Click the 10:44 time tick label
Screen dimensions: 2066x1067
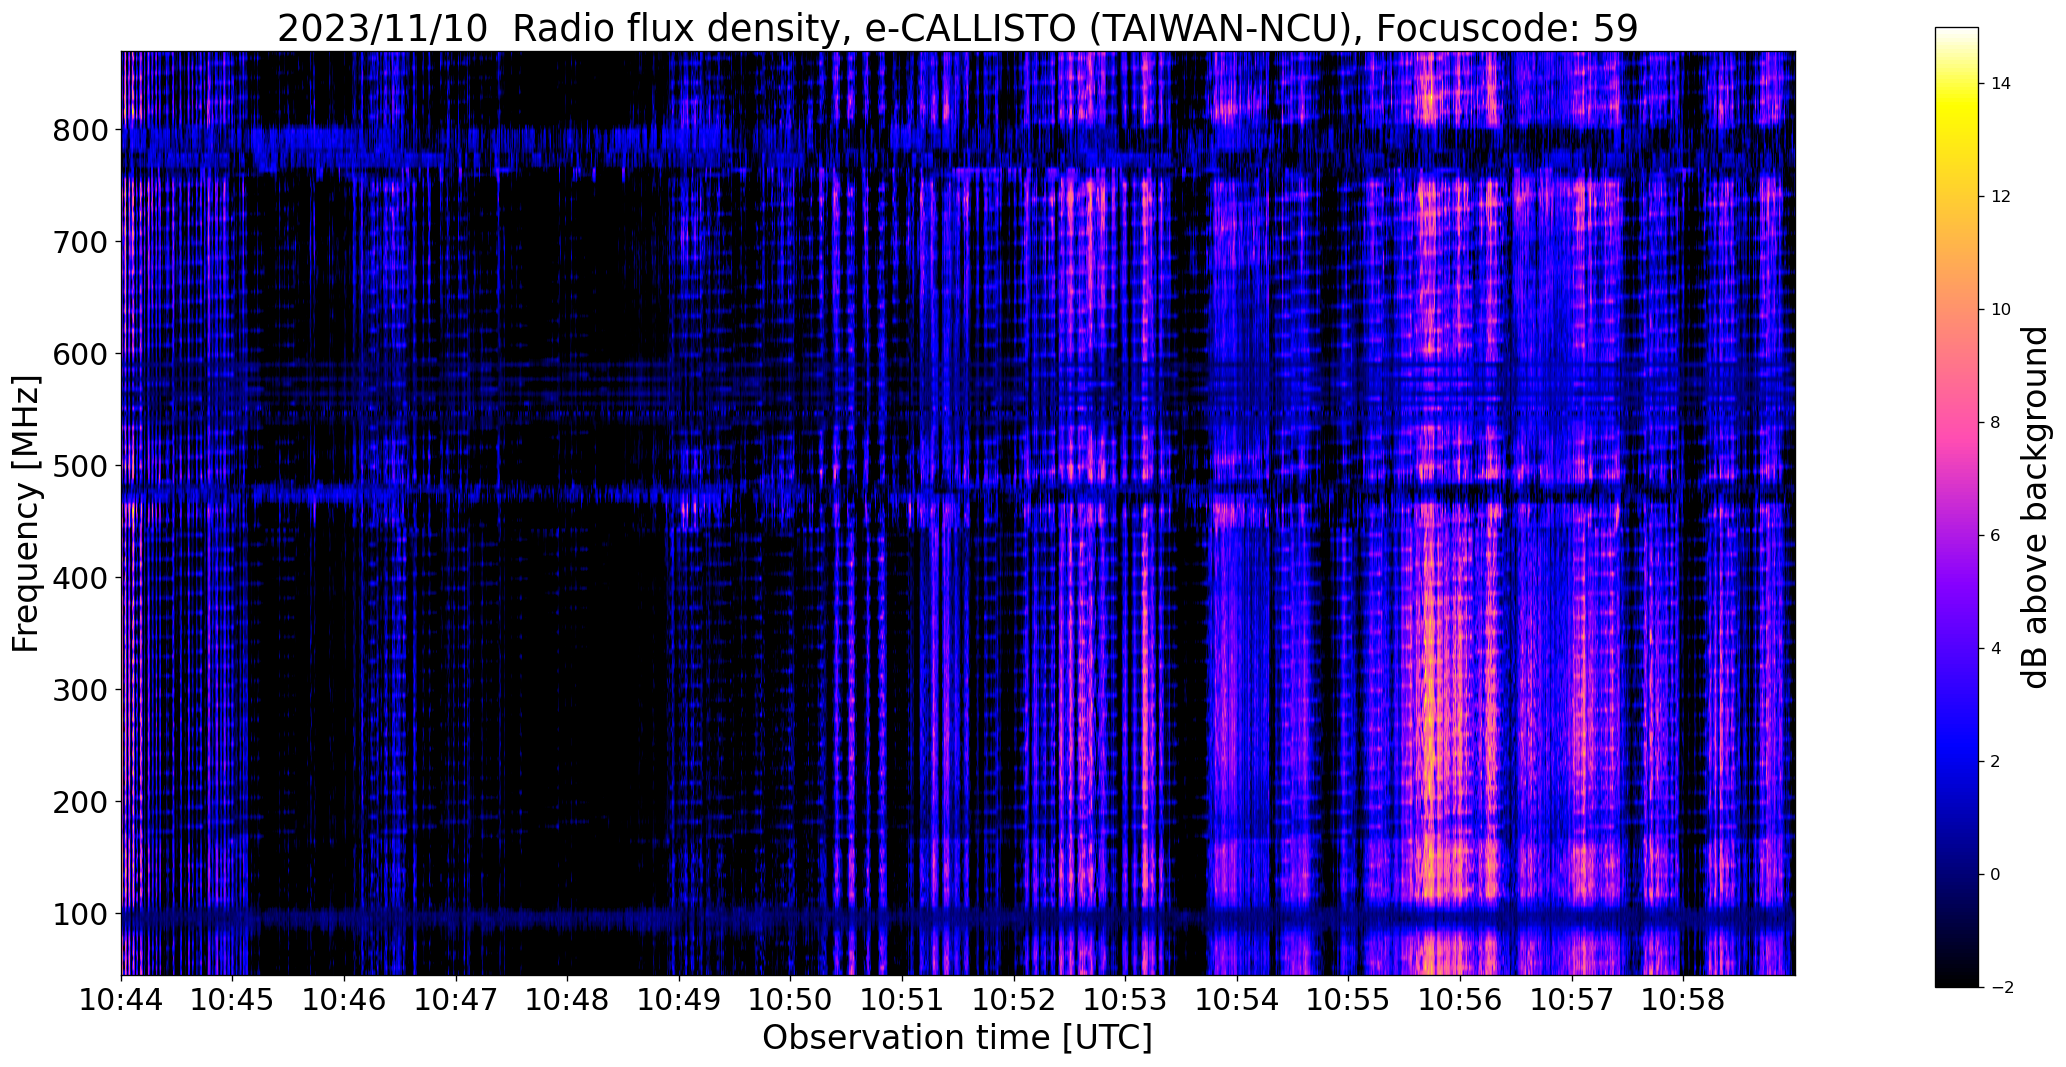click(122, 999)
